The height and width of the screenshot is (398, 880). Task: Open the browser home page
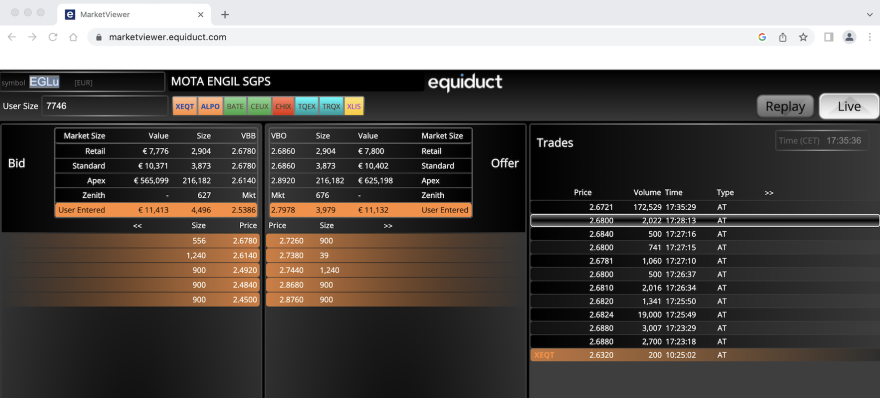pyautogui.click(x=73, y=37)
